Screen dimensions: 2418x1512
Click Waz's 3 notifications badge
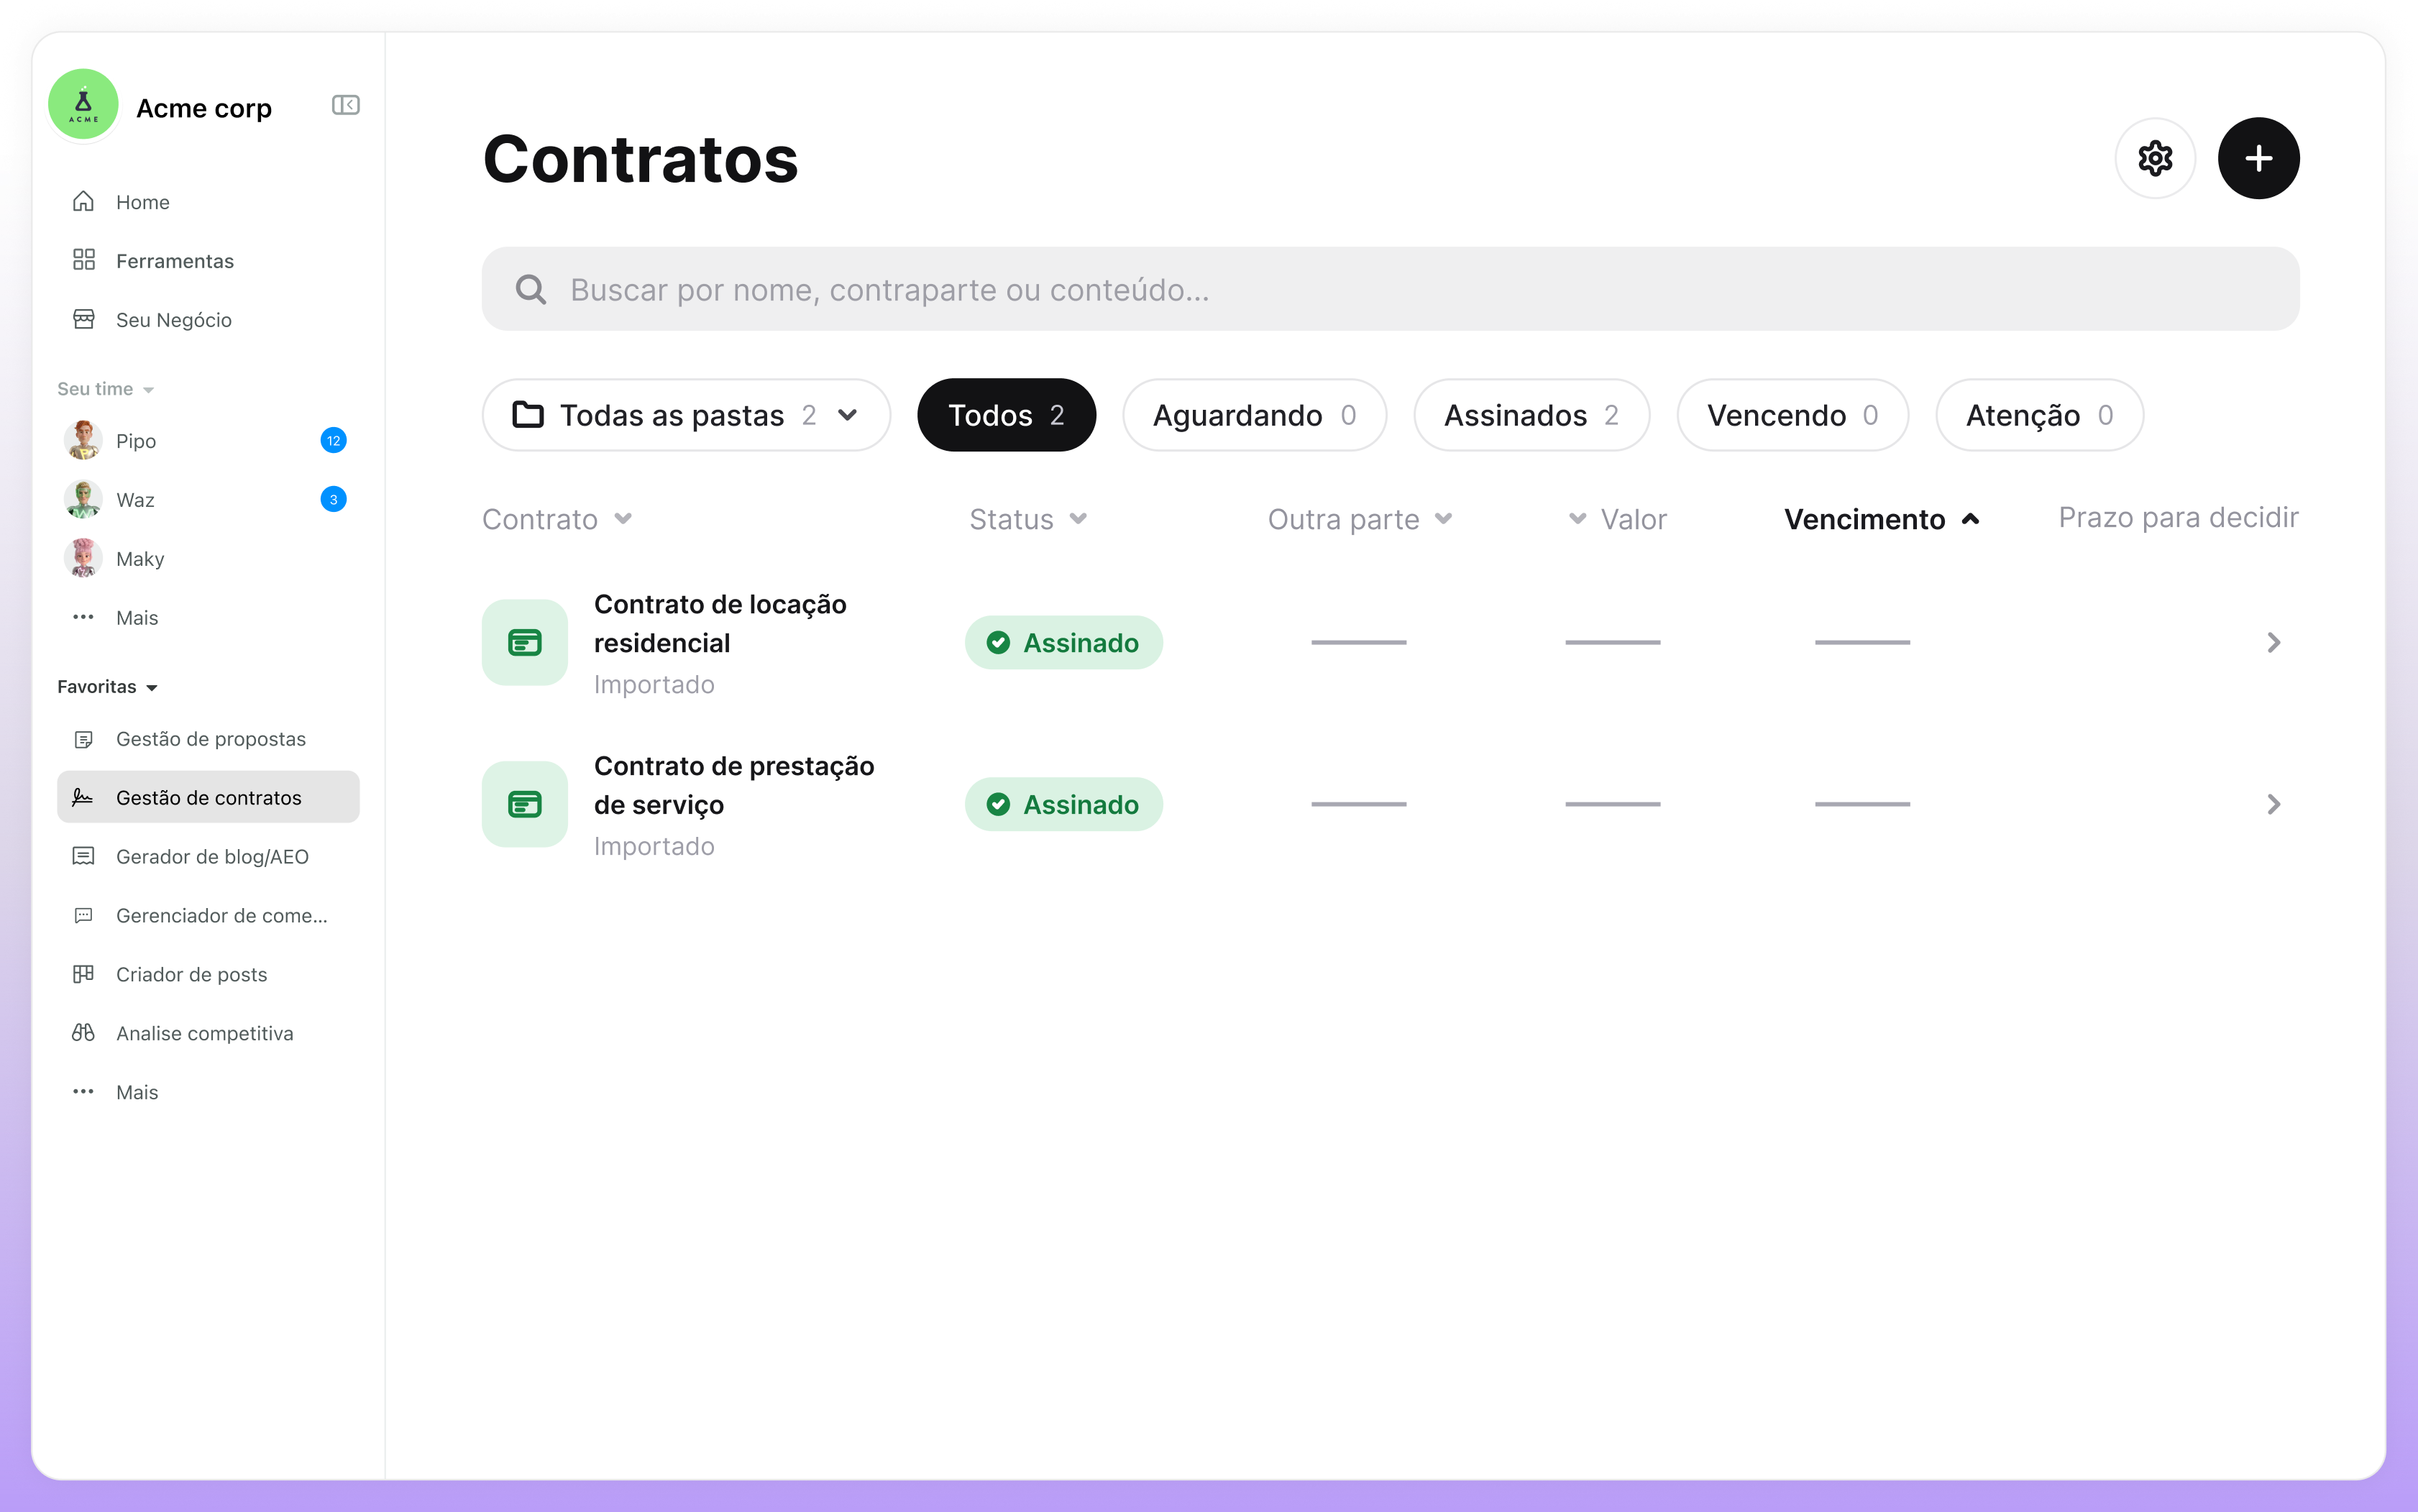333,499
